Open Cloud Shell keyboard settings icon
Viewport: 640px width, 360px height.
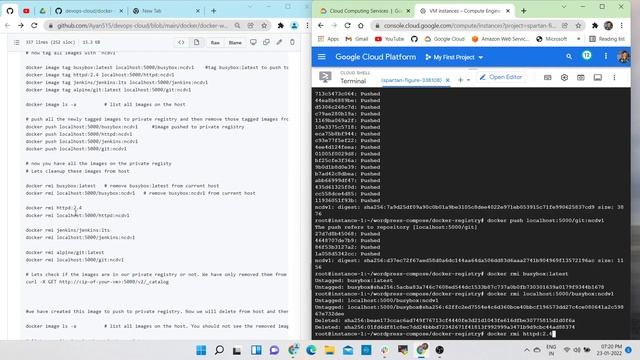(x=548, y=77)
